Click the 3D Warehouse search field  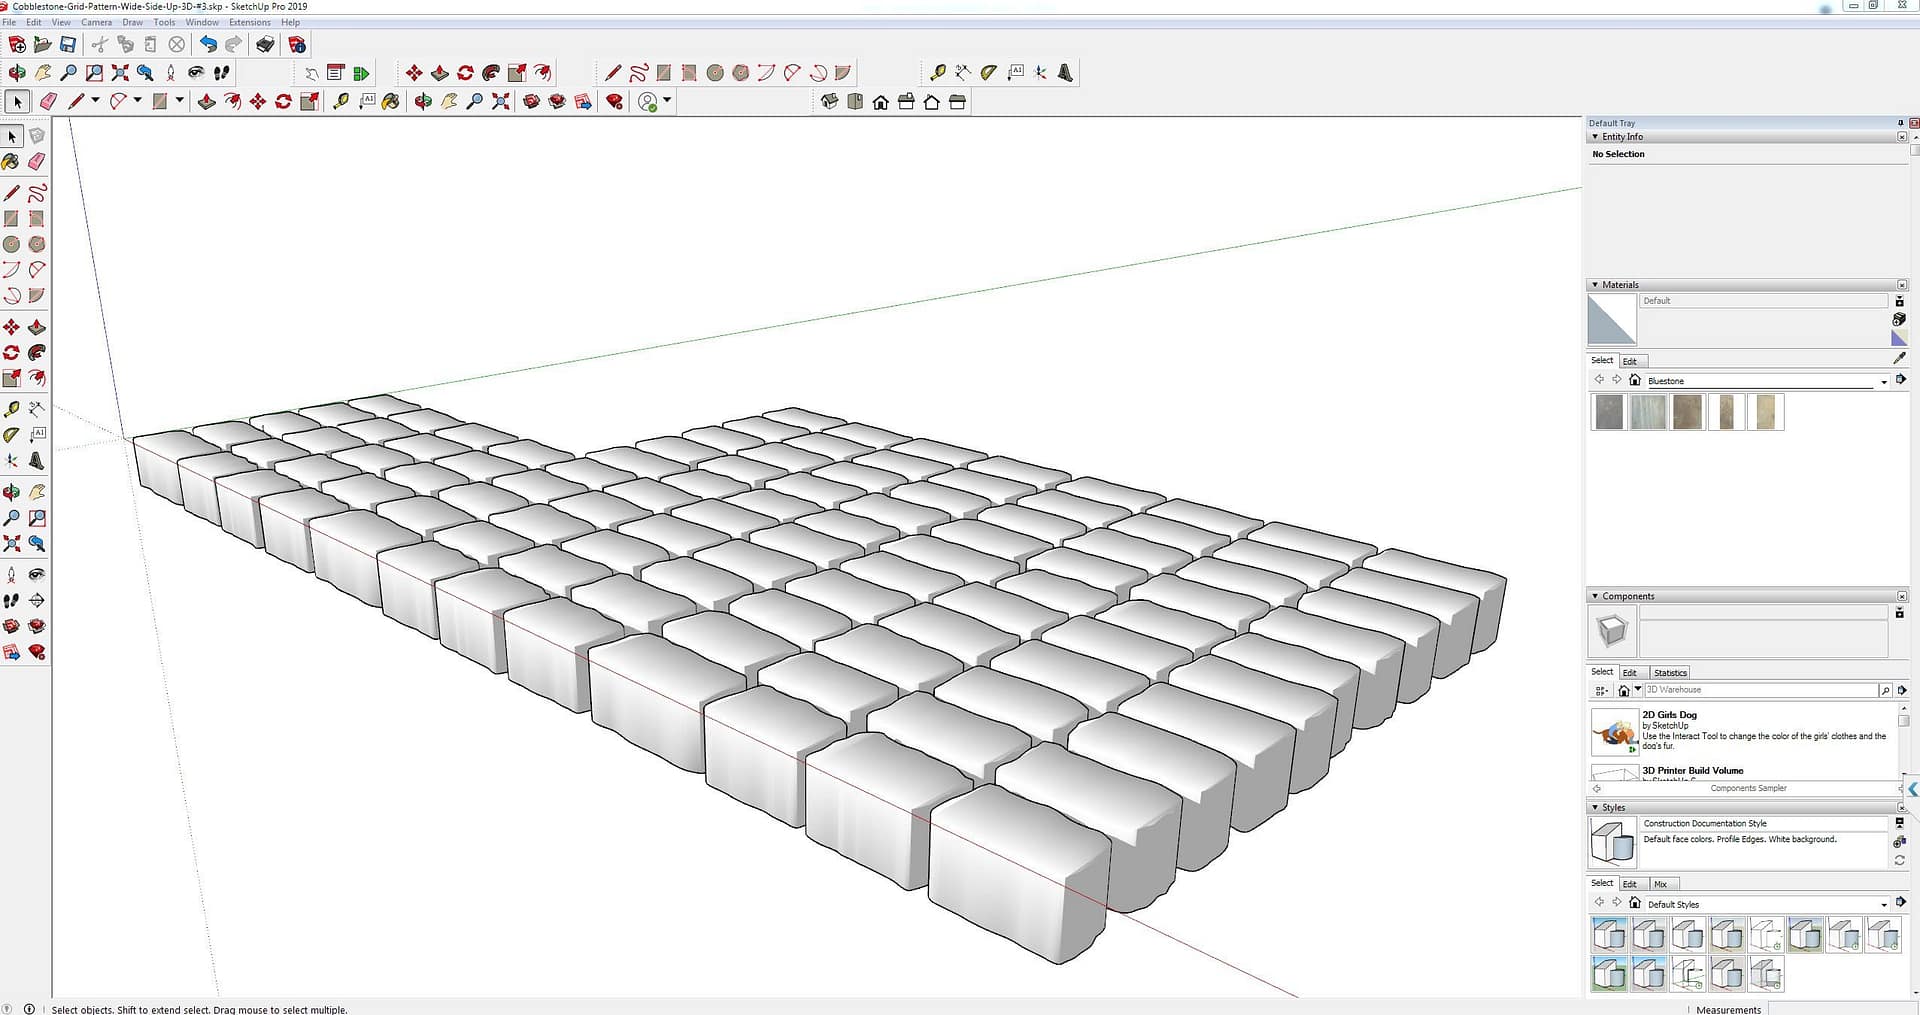(1760, 690)
